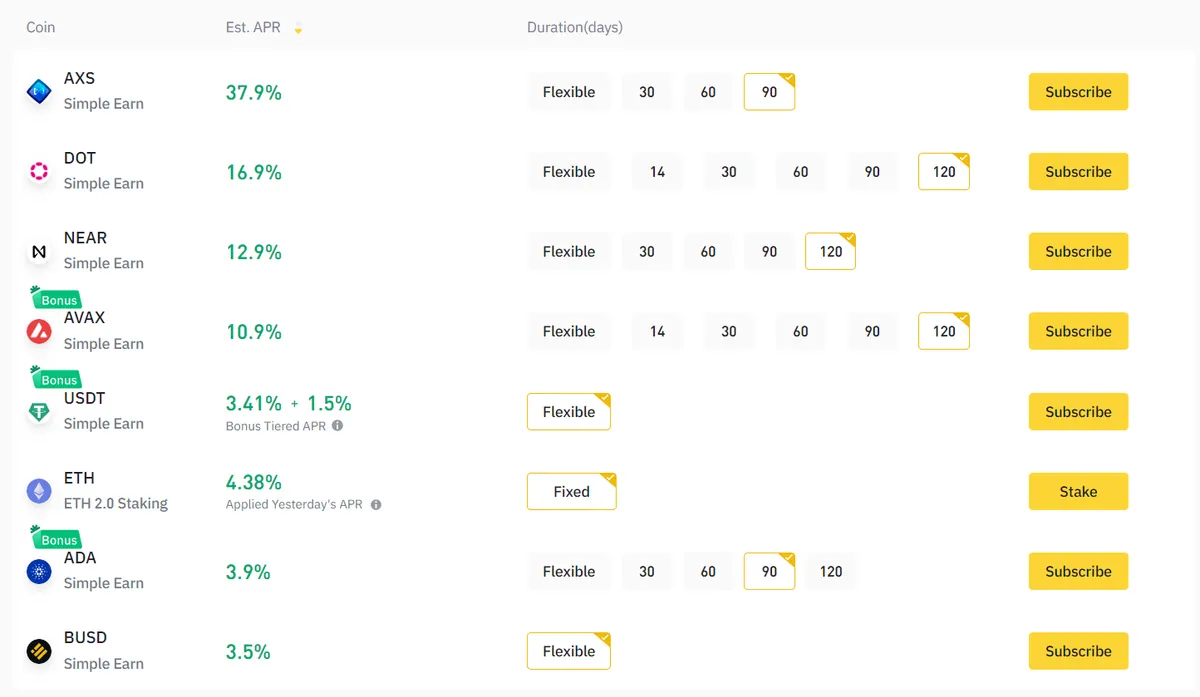Pick 90-day duration for DOT
Image resolution: width=1200 pixels, height=697 pixels.
point(872,172)
